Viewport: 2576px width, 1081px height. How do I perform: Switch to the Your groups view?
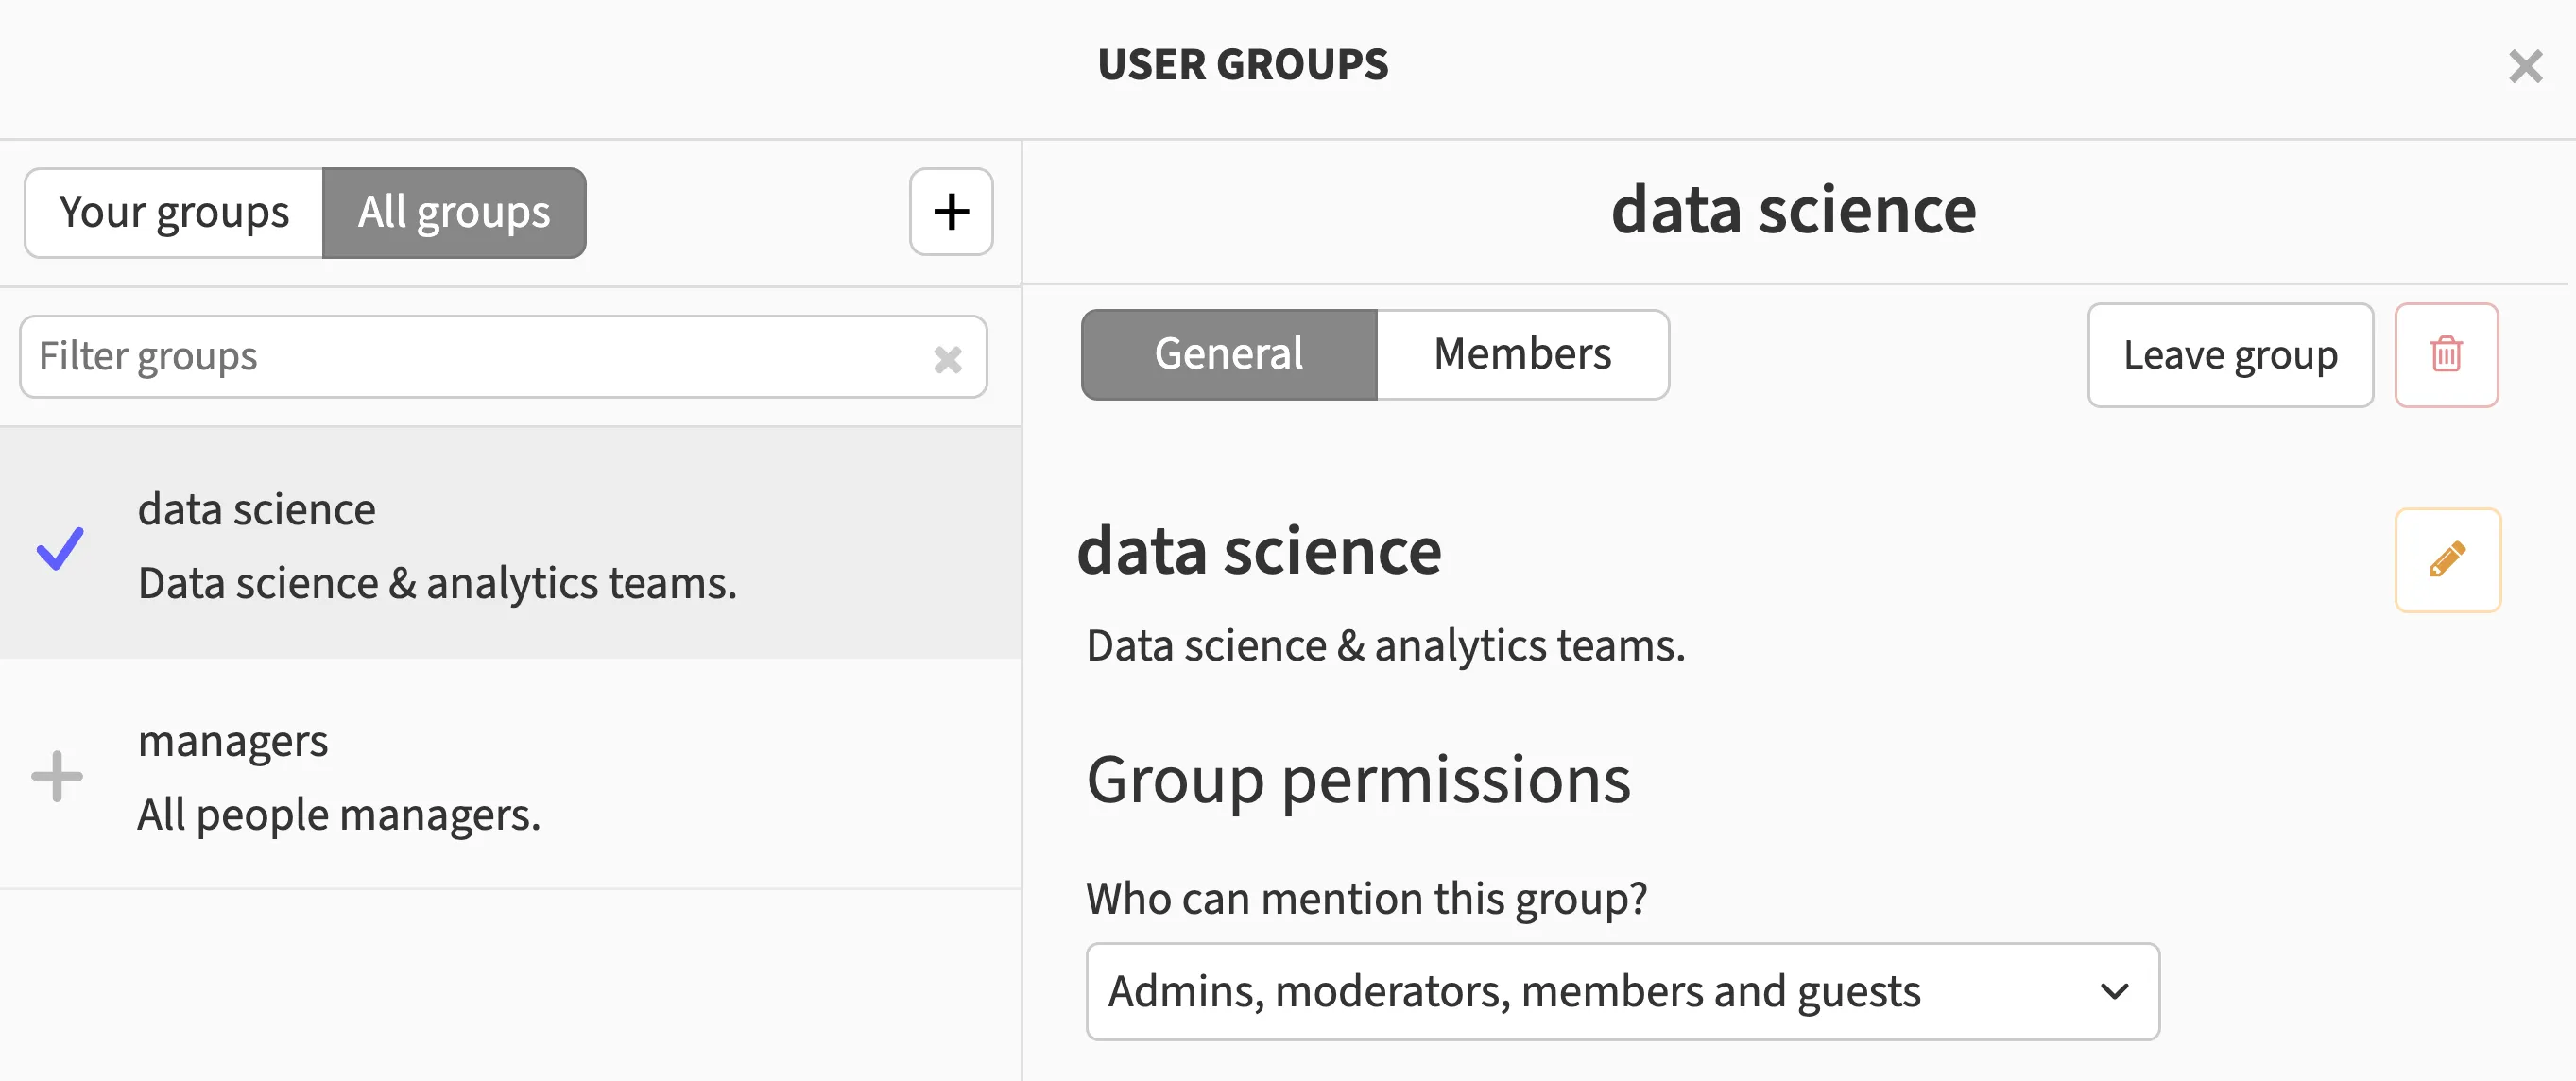[x=174, y=213]
